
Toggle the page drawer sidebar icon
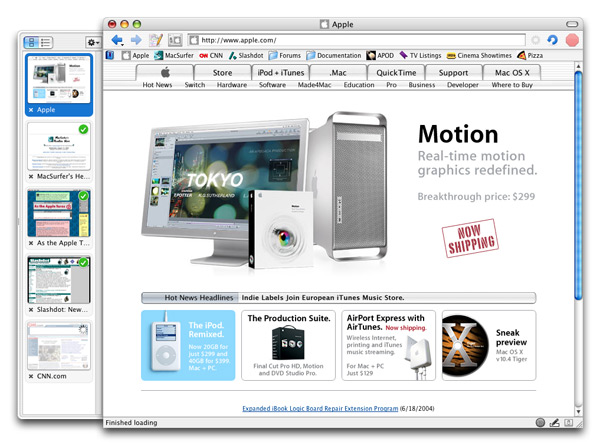pyautogui.click(x=175, y=40)
